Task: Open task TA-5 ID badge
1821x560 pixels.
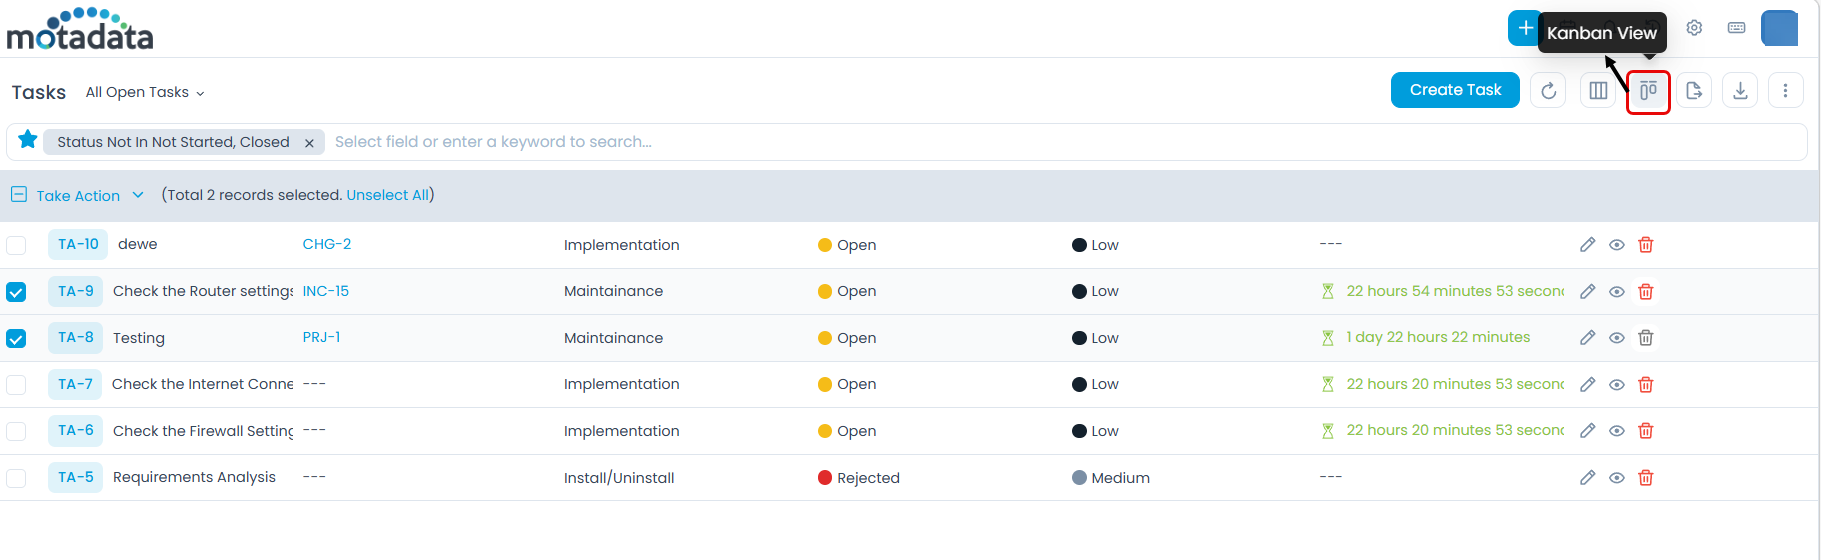Action: point(76,477)
